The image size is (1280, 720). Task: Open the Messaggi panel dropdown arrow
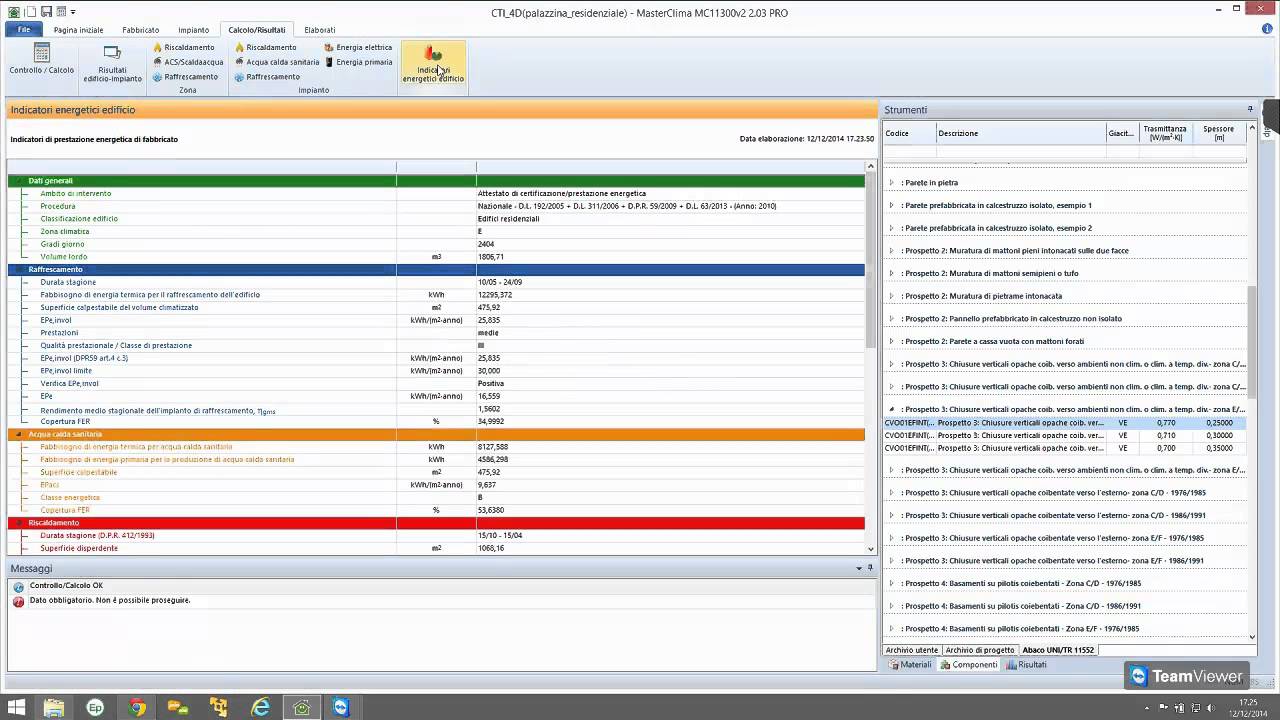(x=858, y=568)
